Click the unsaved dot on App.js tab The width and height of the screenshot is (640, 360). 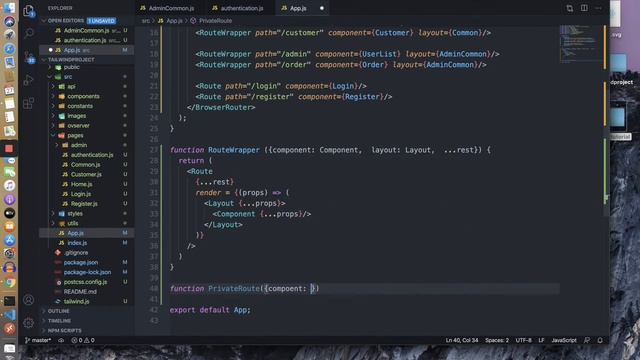(322, 8)
